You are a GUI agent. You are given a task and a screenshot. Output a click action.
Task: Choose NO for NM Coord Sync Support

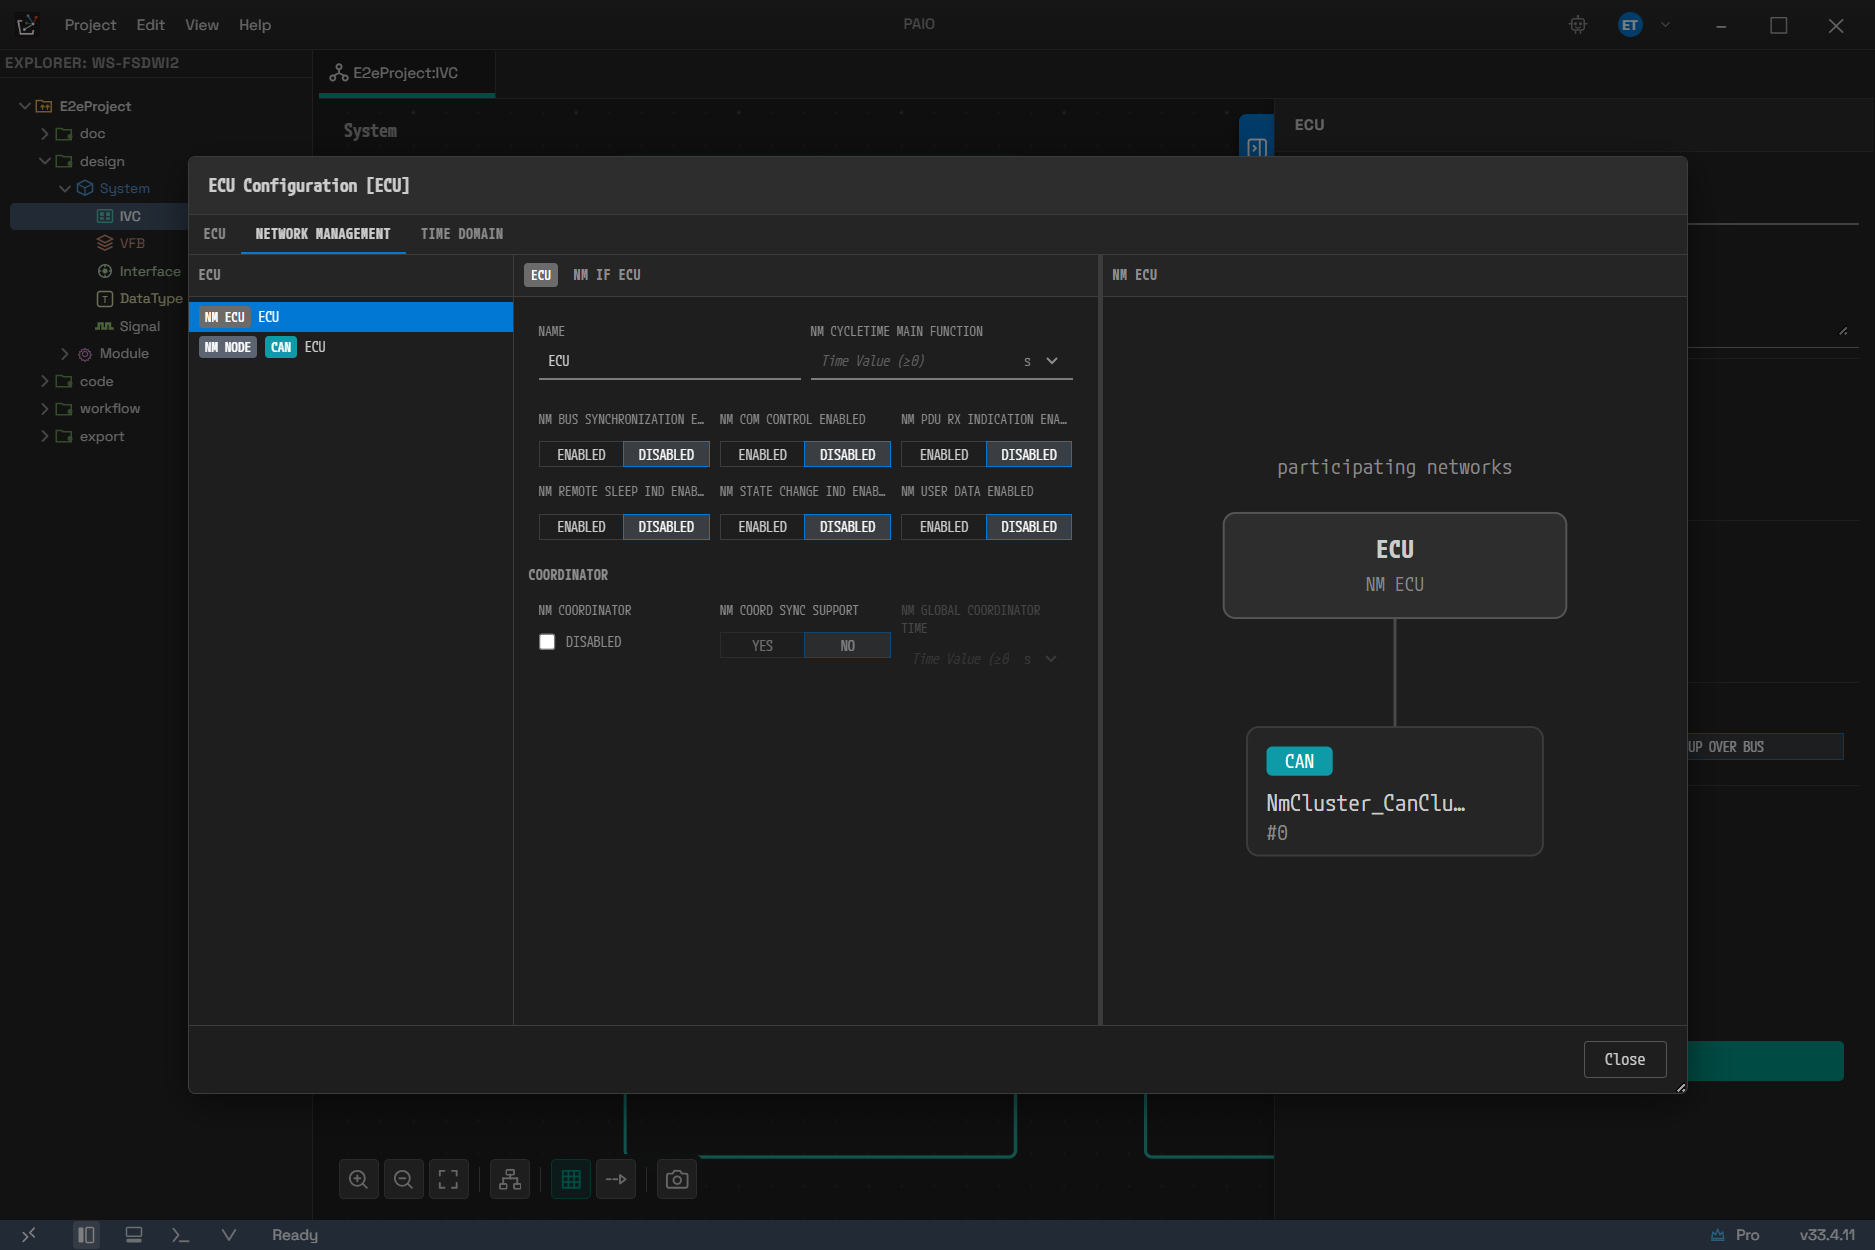click(x=847, y=645)
